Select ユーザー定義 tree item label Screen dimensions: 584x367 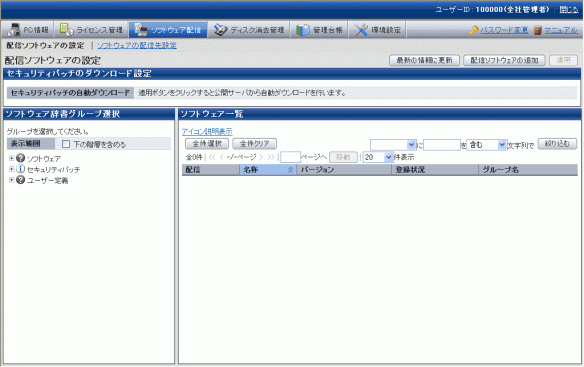[47, 180]
